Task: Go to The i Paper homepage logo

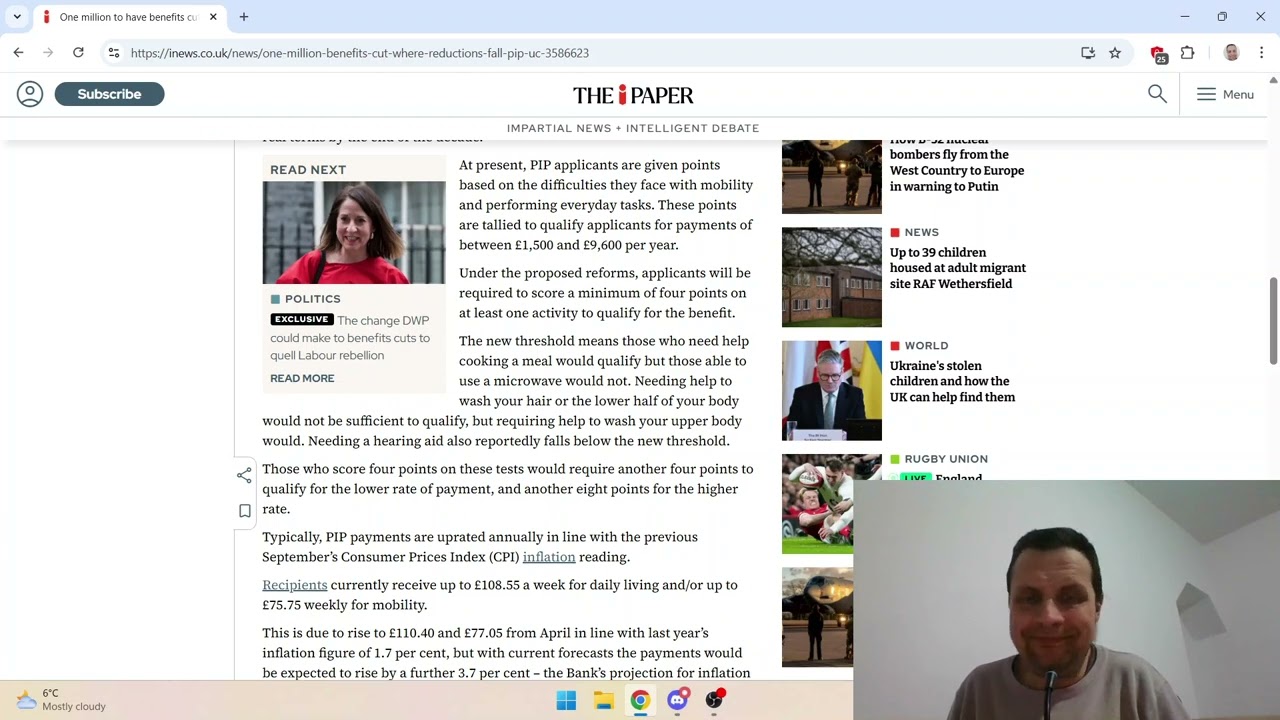Action: pyautogui.click(x=633, y=95)
